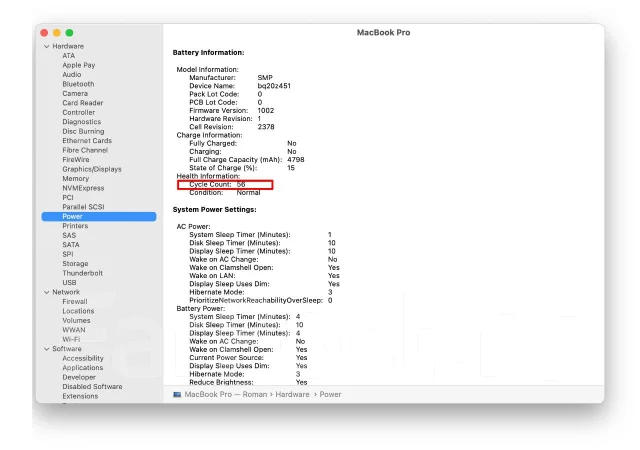Select Extensions under Software

pyautogui.click(x=80, y=396)
